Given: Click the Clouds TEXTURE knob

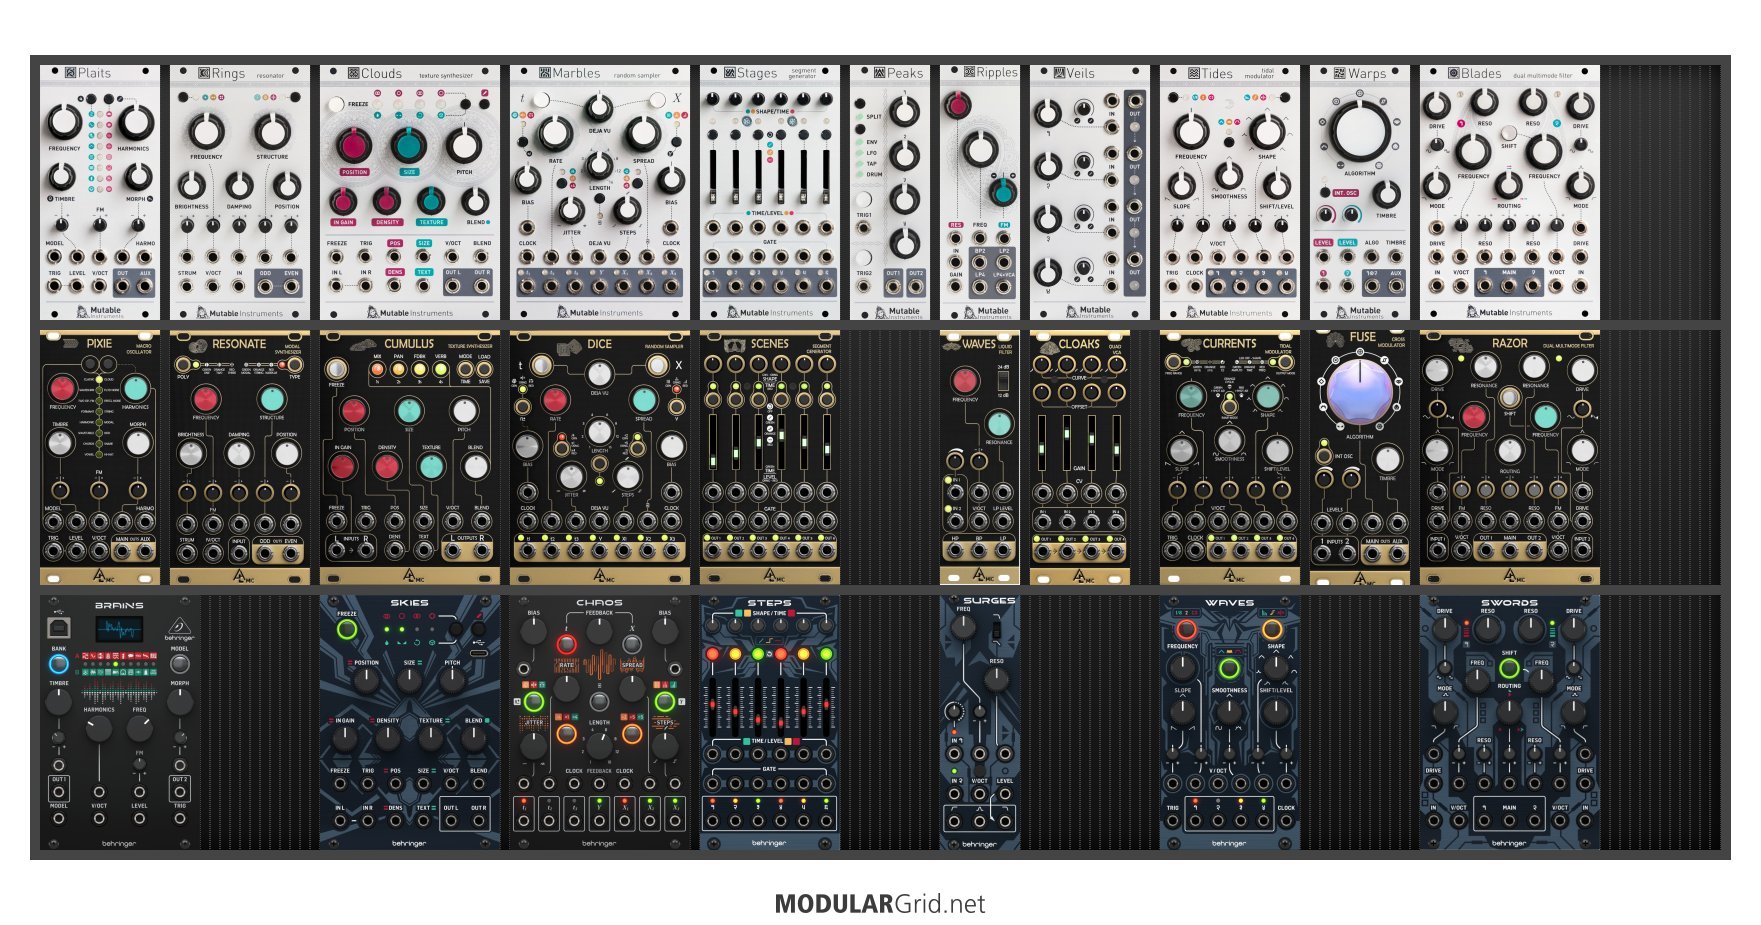Looking at the screenshot, I should click(431, 202).
